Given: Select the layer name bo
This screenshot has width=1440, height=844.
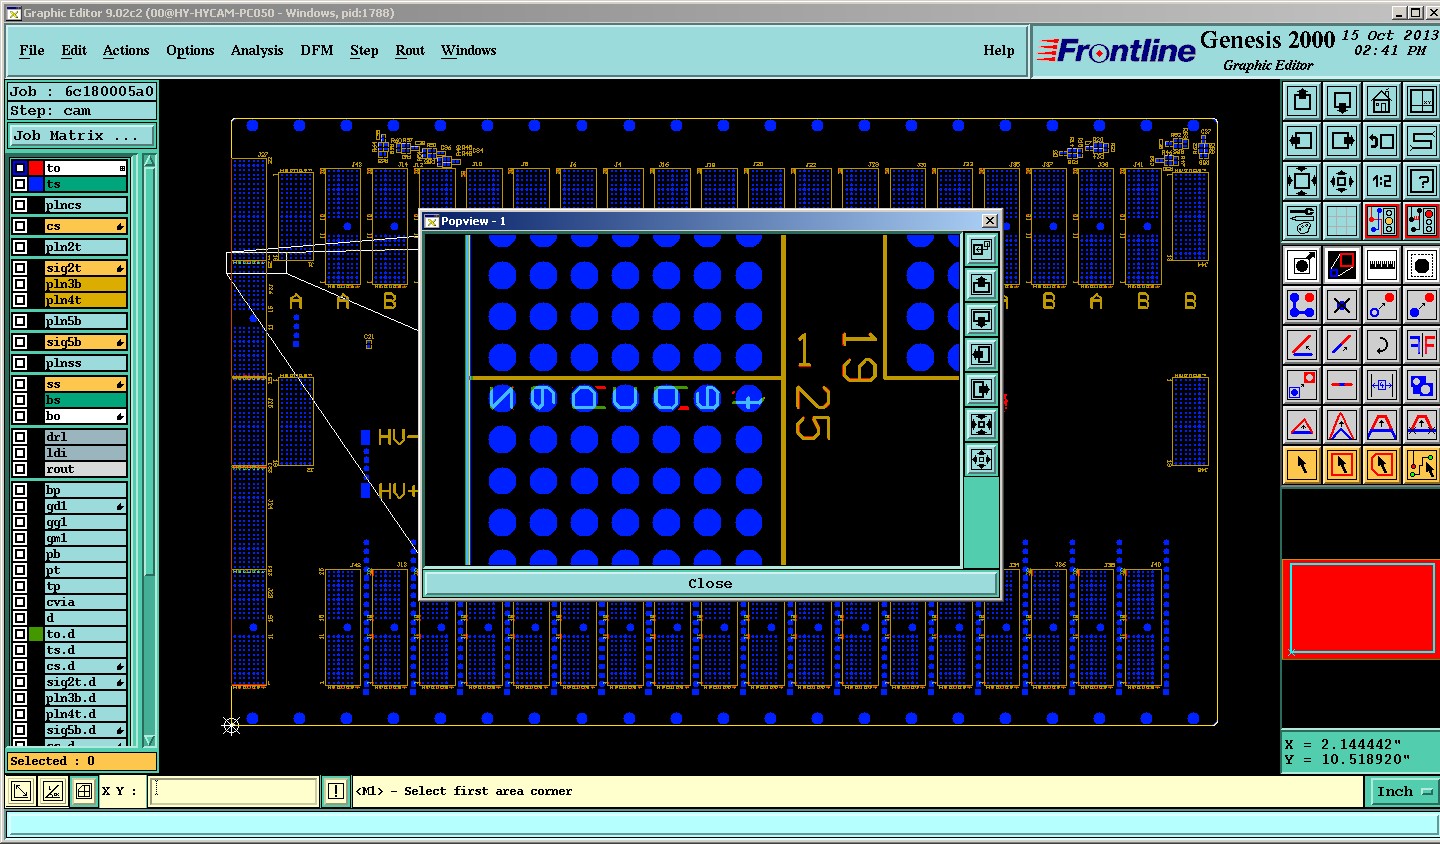Looking at the screenshot, I should pos(85,416).
